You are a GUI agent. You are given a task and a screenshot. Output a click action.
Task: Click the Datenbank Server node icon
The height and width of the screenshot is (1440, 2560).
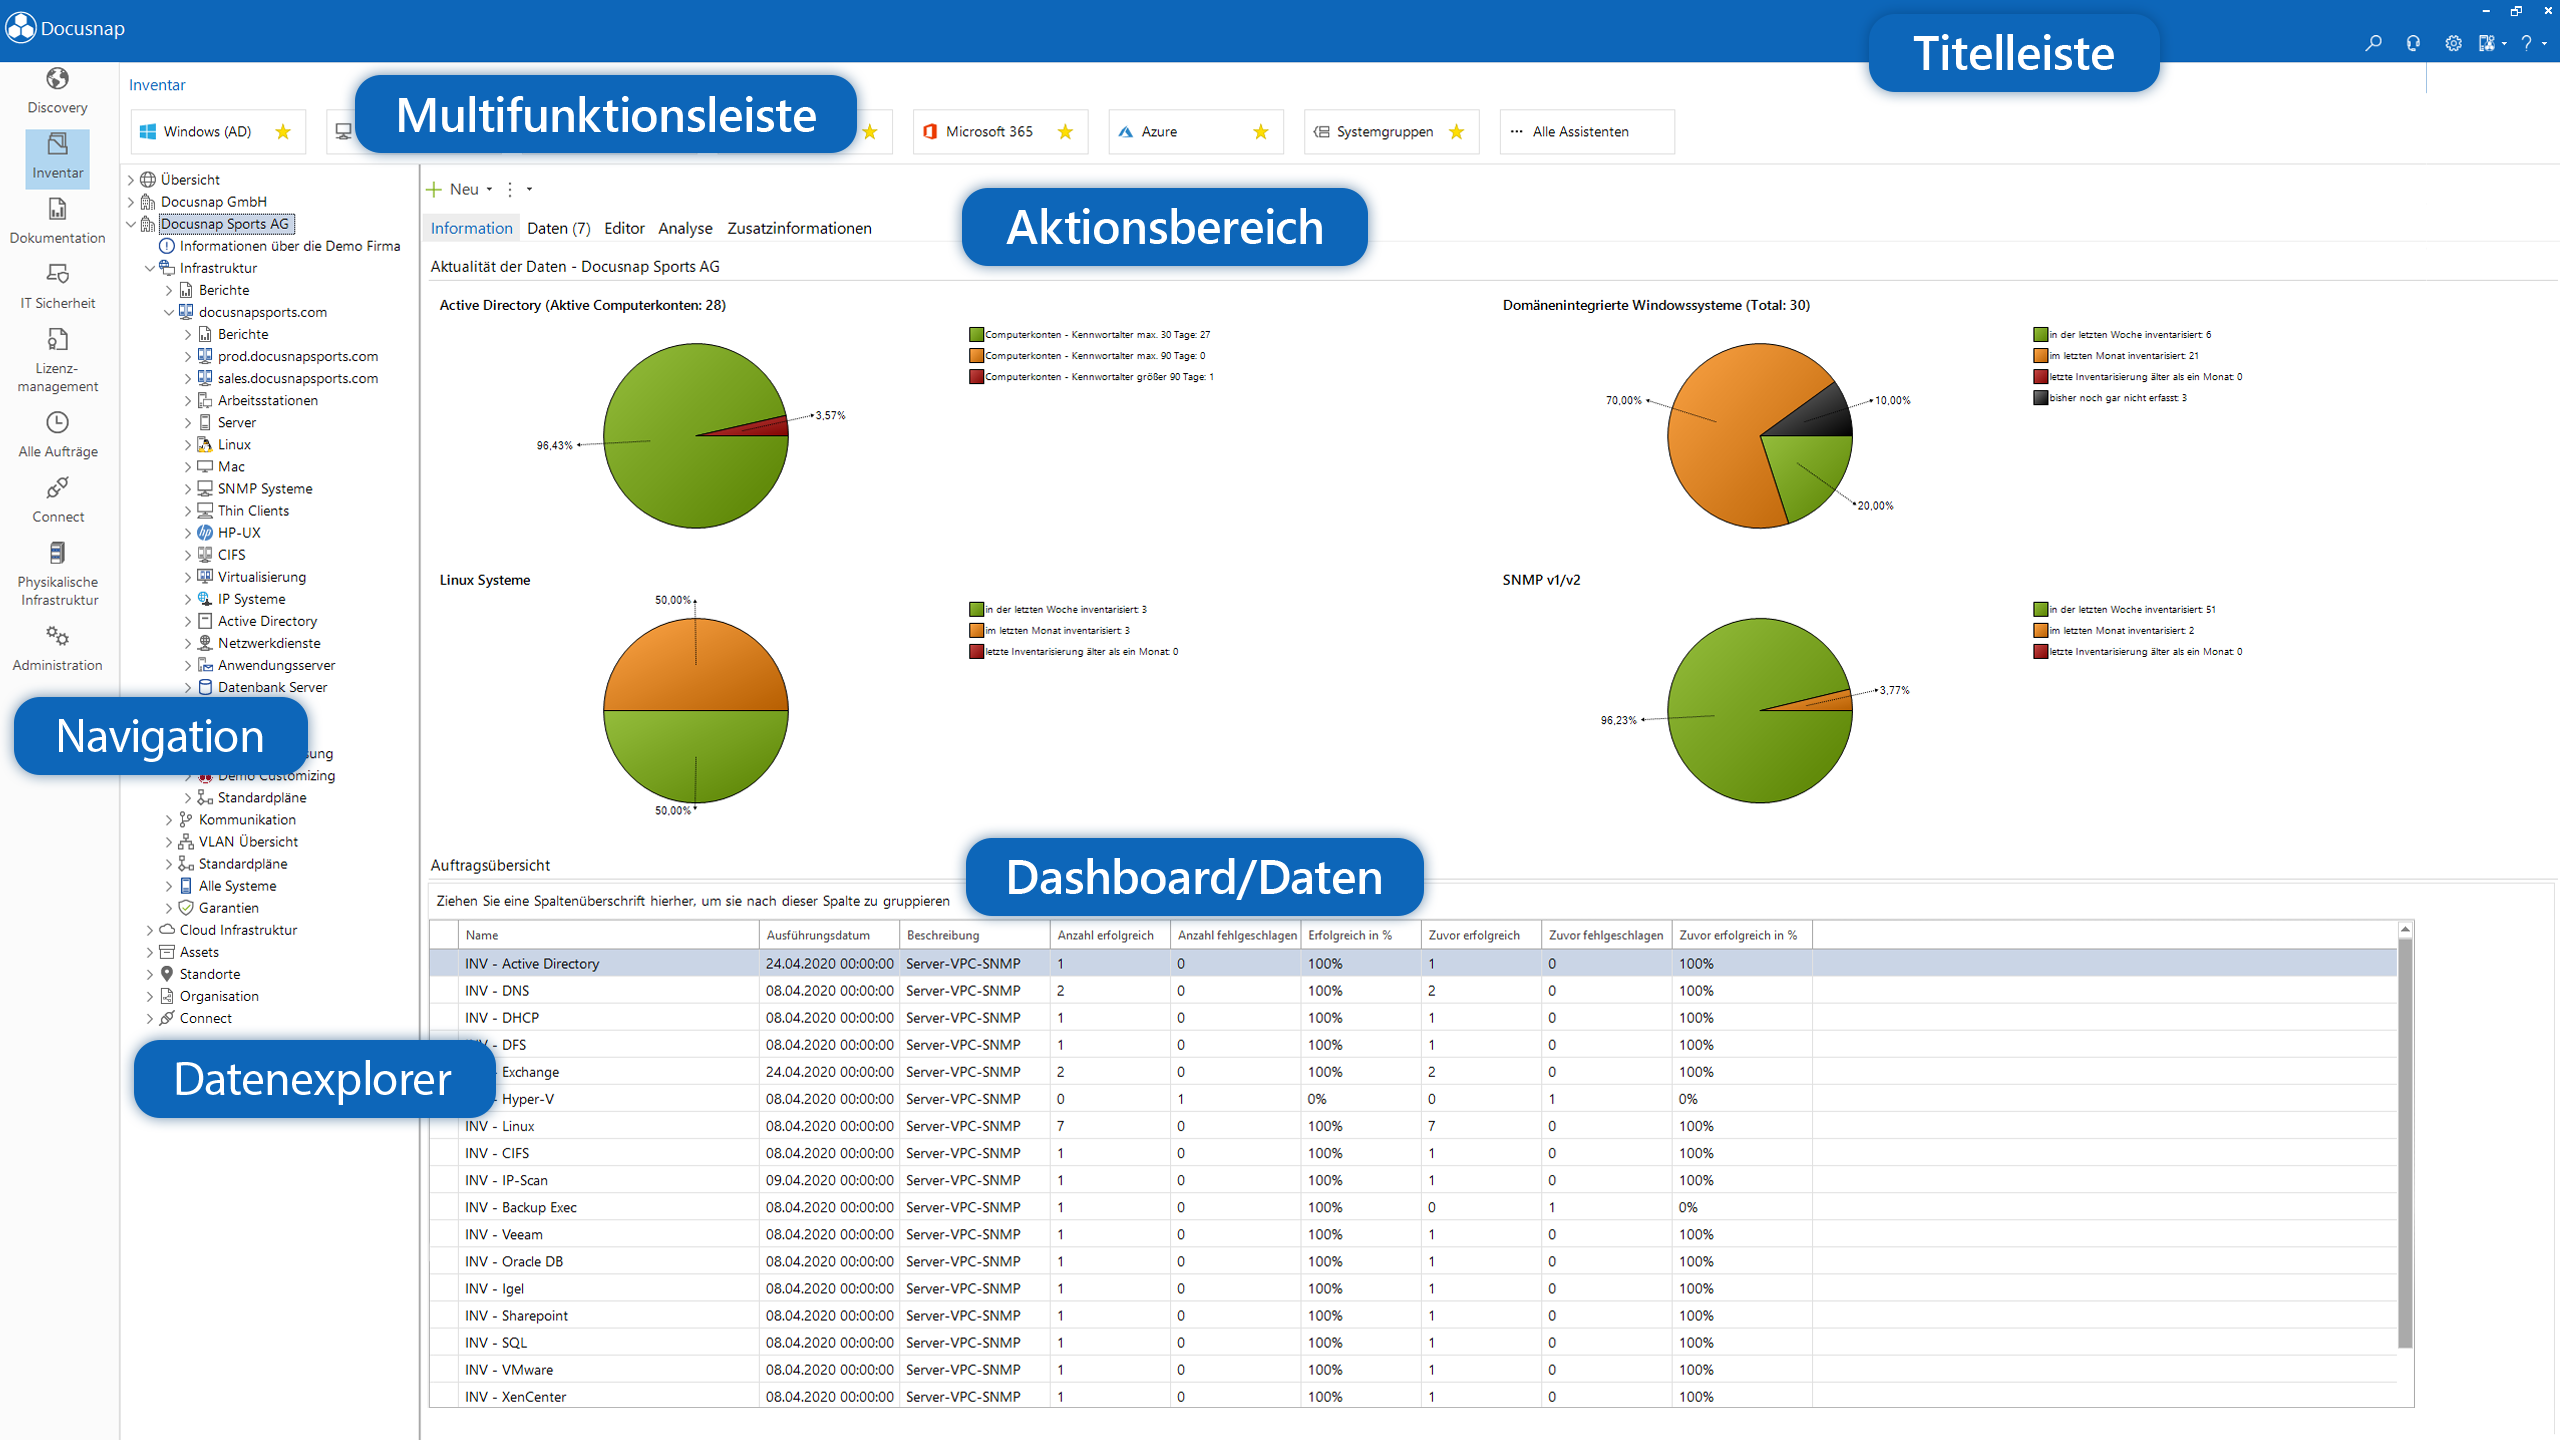(205, 688)
